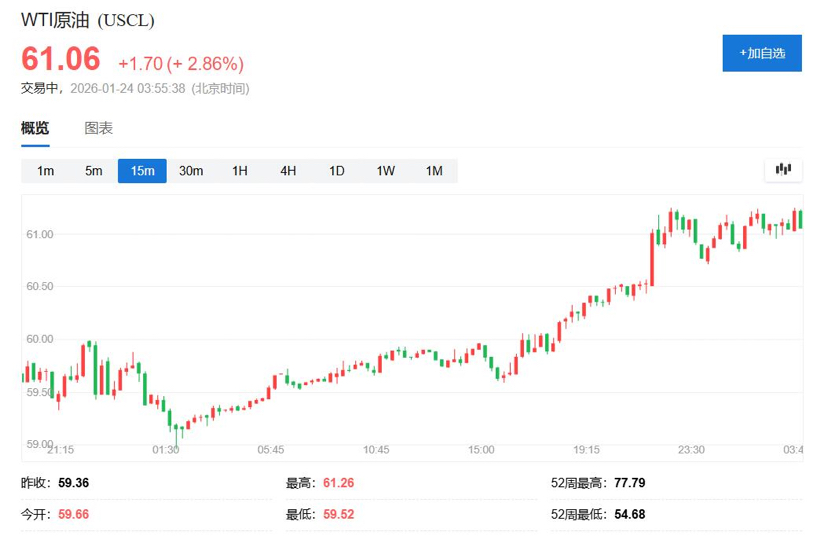Select the 5m timeframe interval
Screen dimensions: 828x540
click(94, 171)
